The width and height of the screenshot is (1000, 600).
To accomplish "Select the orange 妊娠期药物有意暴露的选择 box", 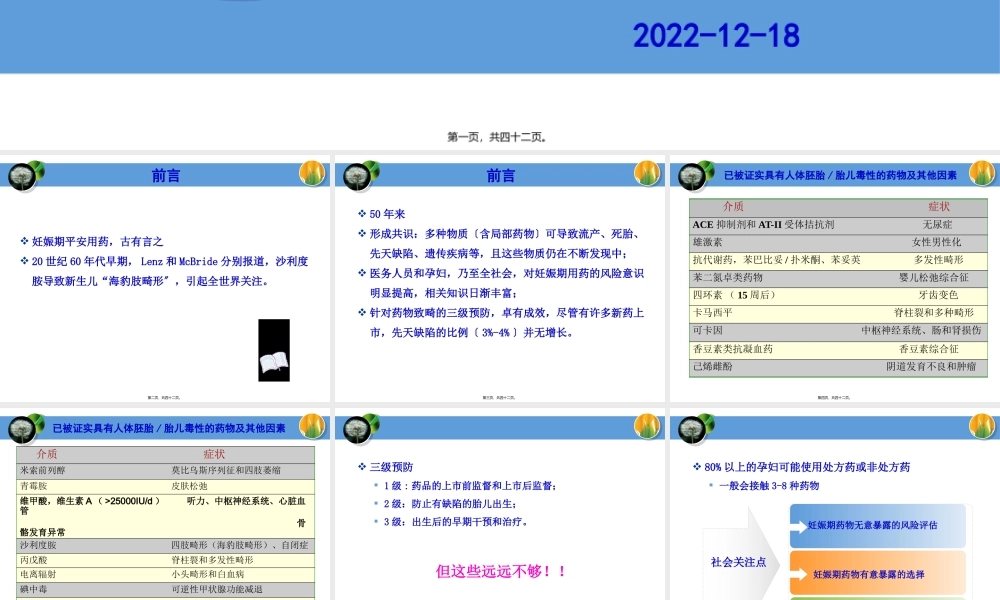I will point(878,574).
